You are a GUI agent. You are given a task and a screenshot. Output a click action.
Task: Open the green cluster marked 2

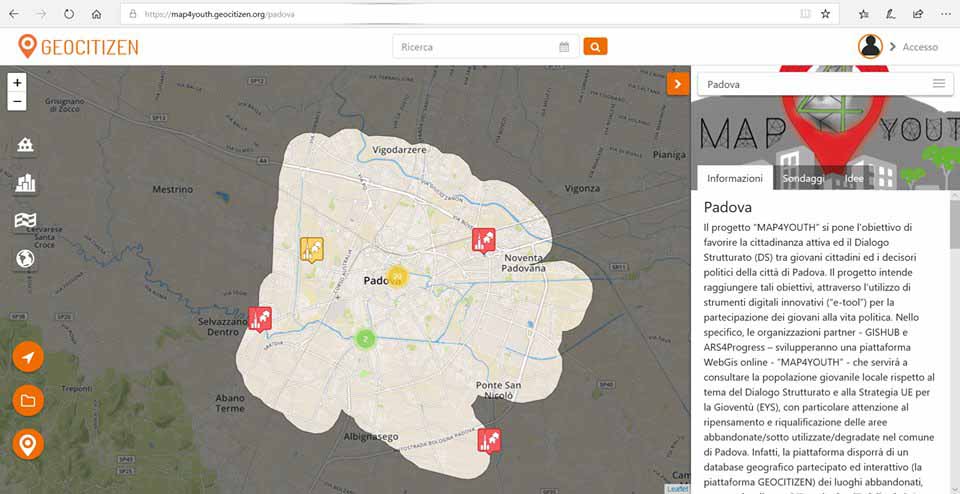click(366, 339)
